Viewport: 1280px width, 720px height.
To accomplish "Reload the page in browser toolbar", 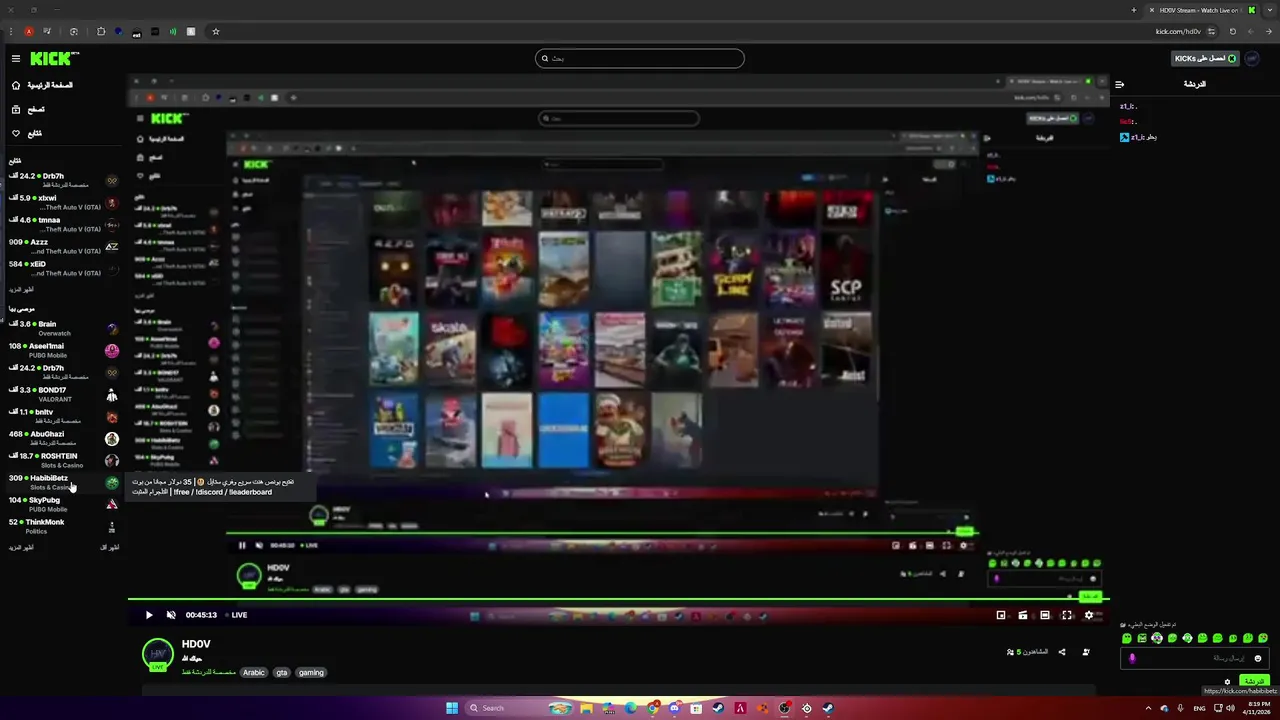I will click(x=1232, y=31).
